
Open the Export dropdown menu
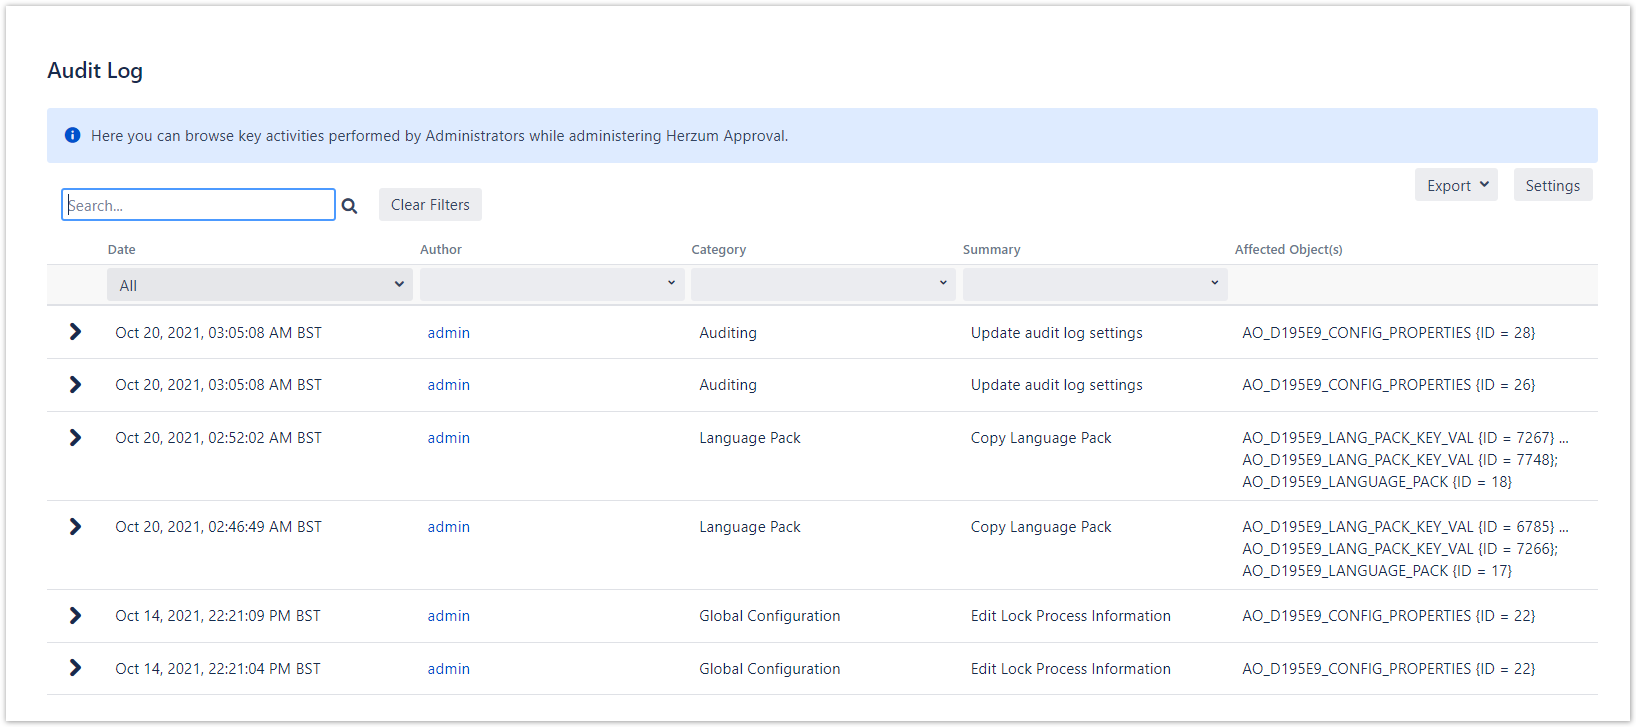click(1456, 185)
